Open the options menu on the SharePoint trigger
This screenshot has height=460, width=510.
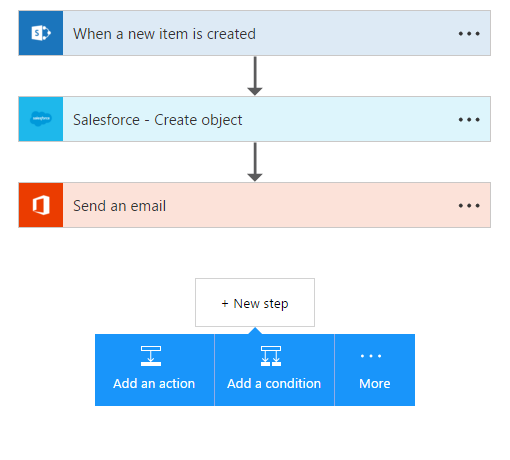(469, 33)
